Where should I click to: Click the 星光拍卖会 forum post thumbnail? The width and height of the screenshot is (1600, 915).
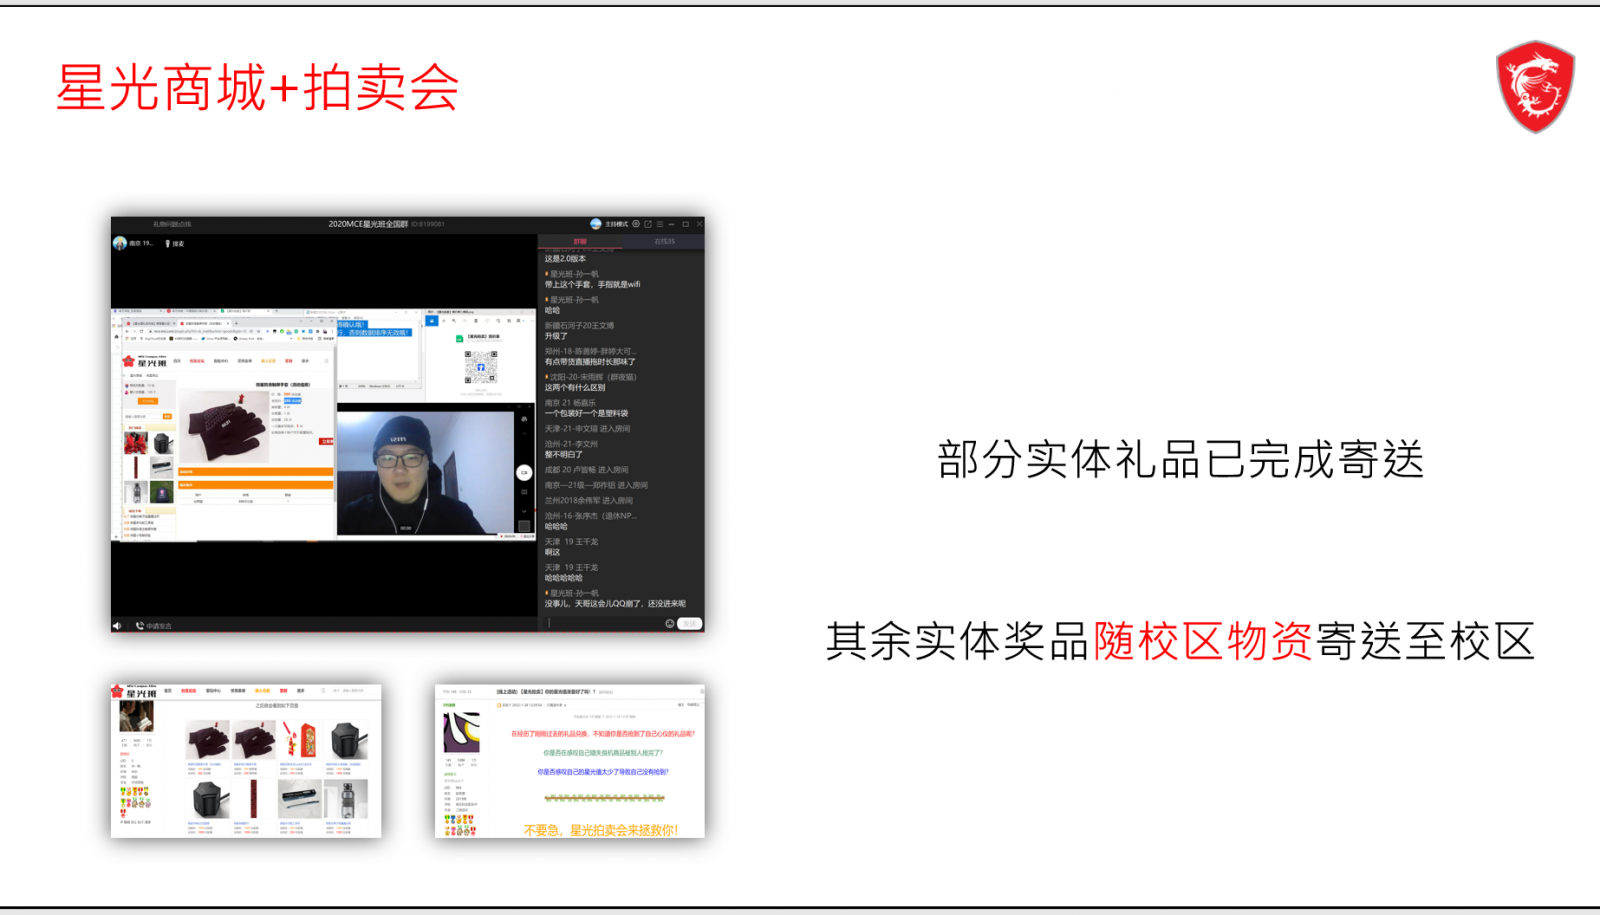pos(570,761)
